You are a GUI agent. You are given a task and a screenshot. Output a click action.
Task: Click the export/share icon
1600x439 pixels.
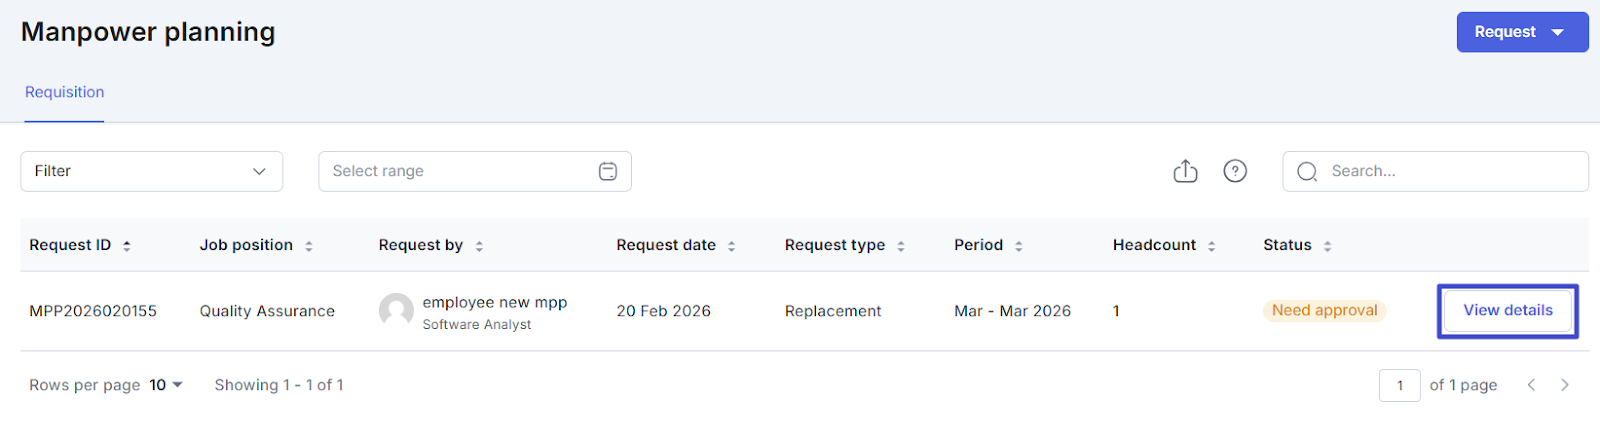pyautogui.click(x=1185, y=171)
